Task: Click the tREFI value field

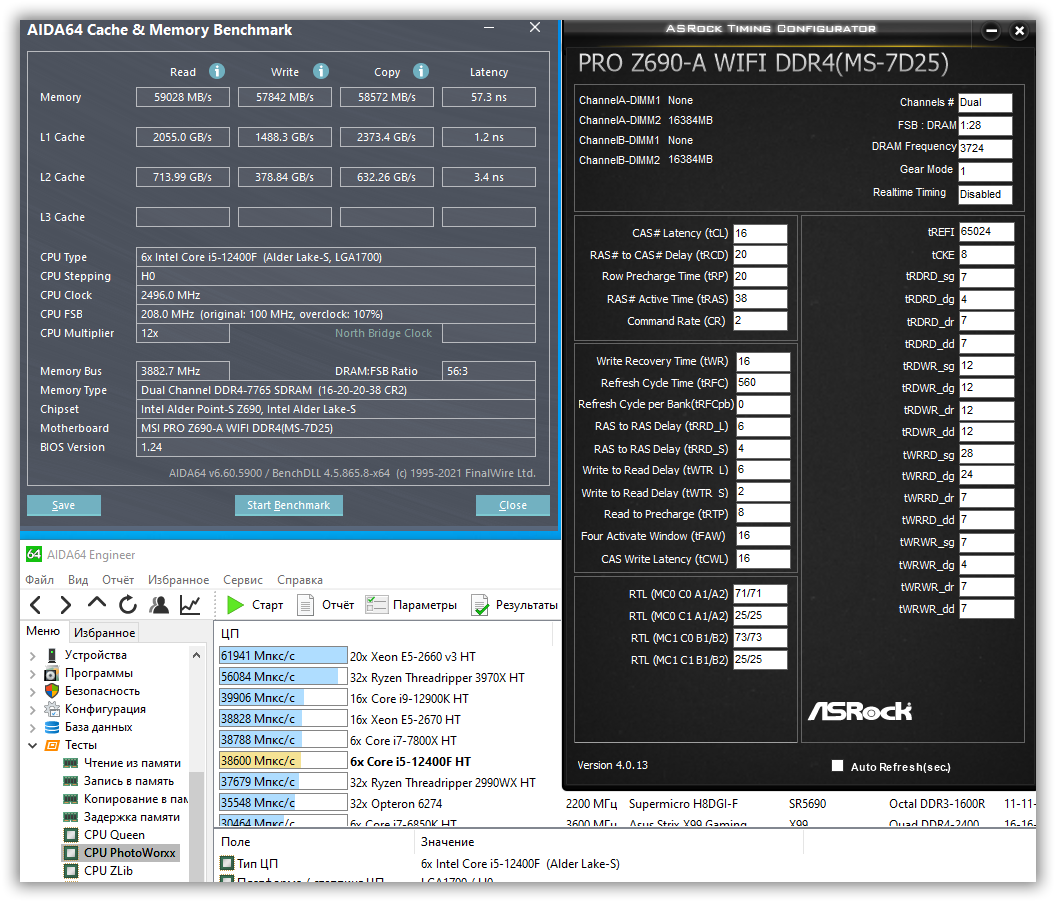Action: click(986, 232)
